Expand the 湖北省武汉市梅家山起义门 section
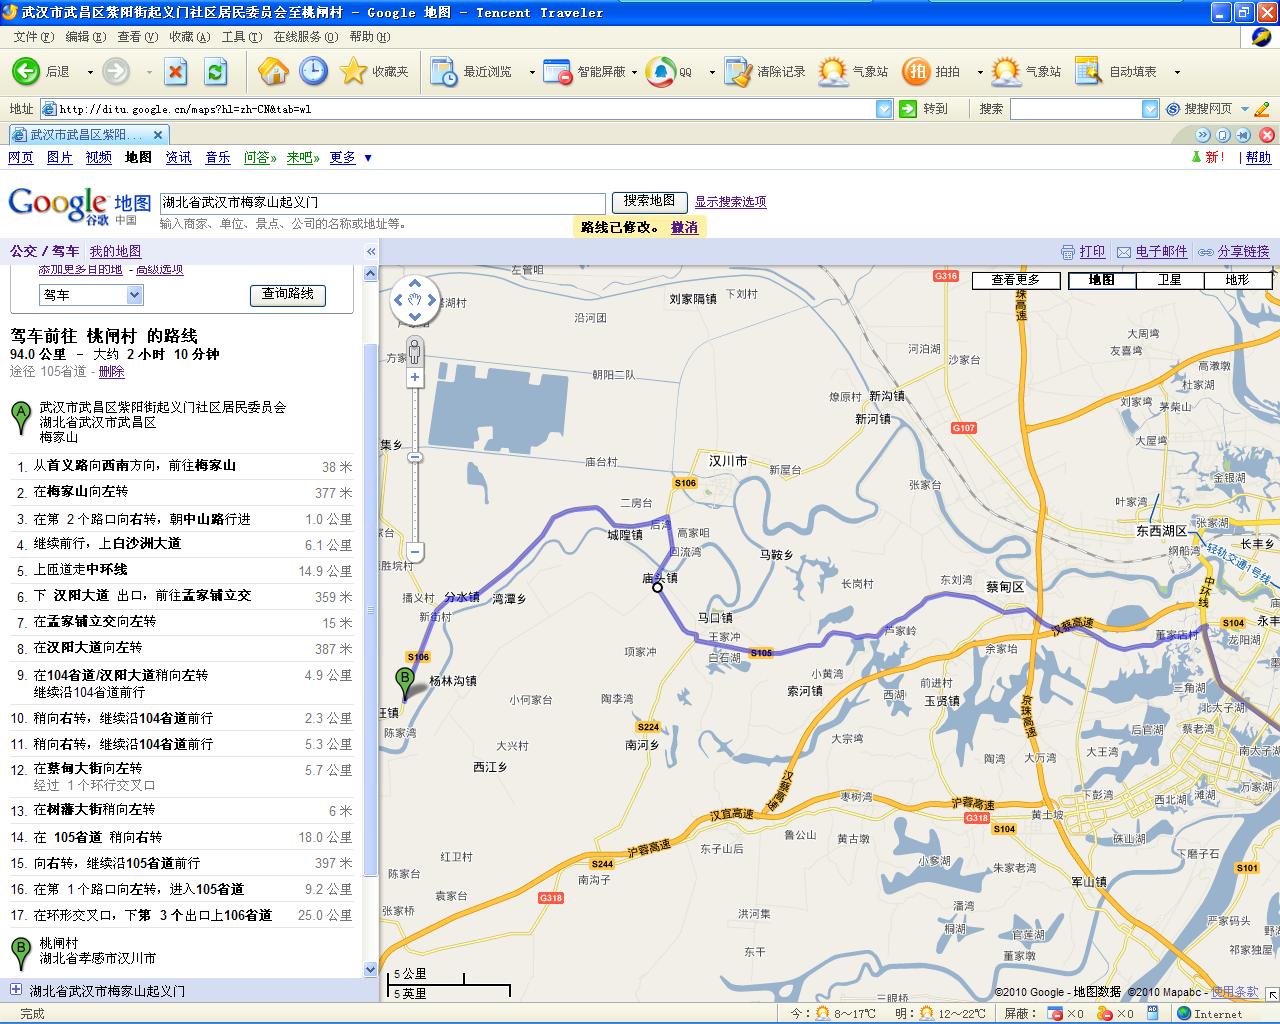1280x1024 pixels. pos(16,990)
